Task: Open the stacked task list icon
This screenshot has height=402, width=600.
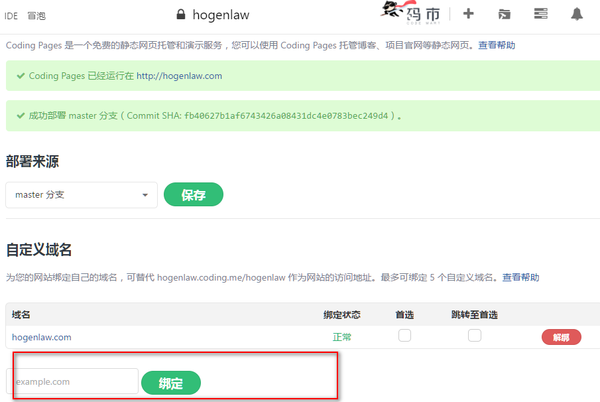Action: (540, 14)
